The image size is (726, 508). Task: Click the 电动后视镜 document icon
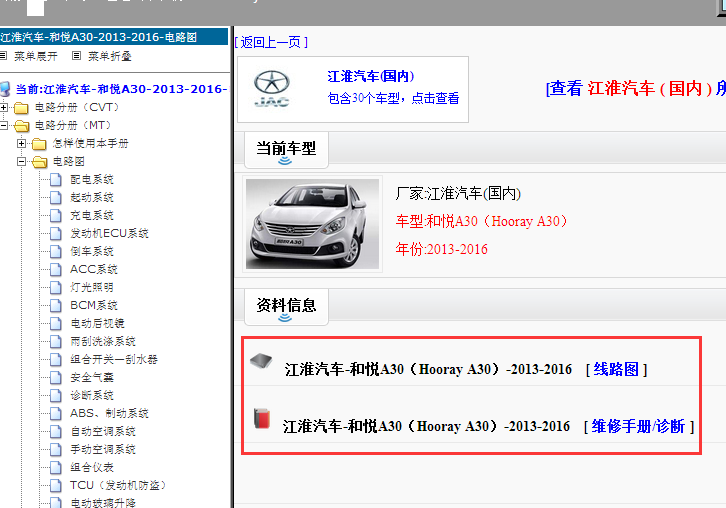tap(56, 324)
